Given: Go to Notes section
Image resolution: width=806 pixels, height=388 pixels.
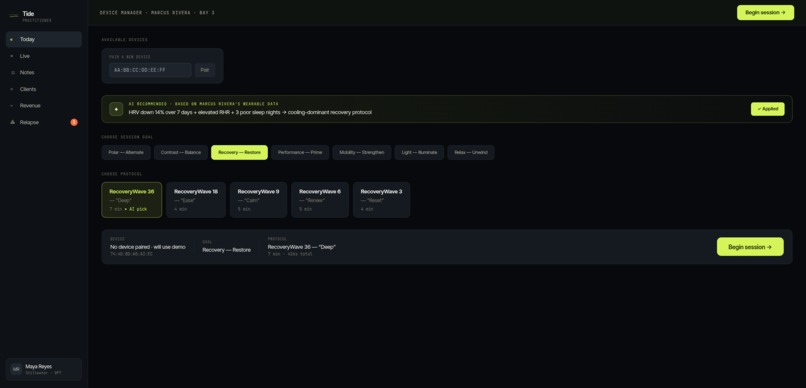Looking at the screenshot, I should tap(44, 72).
